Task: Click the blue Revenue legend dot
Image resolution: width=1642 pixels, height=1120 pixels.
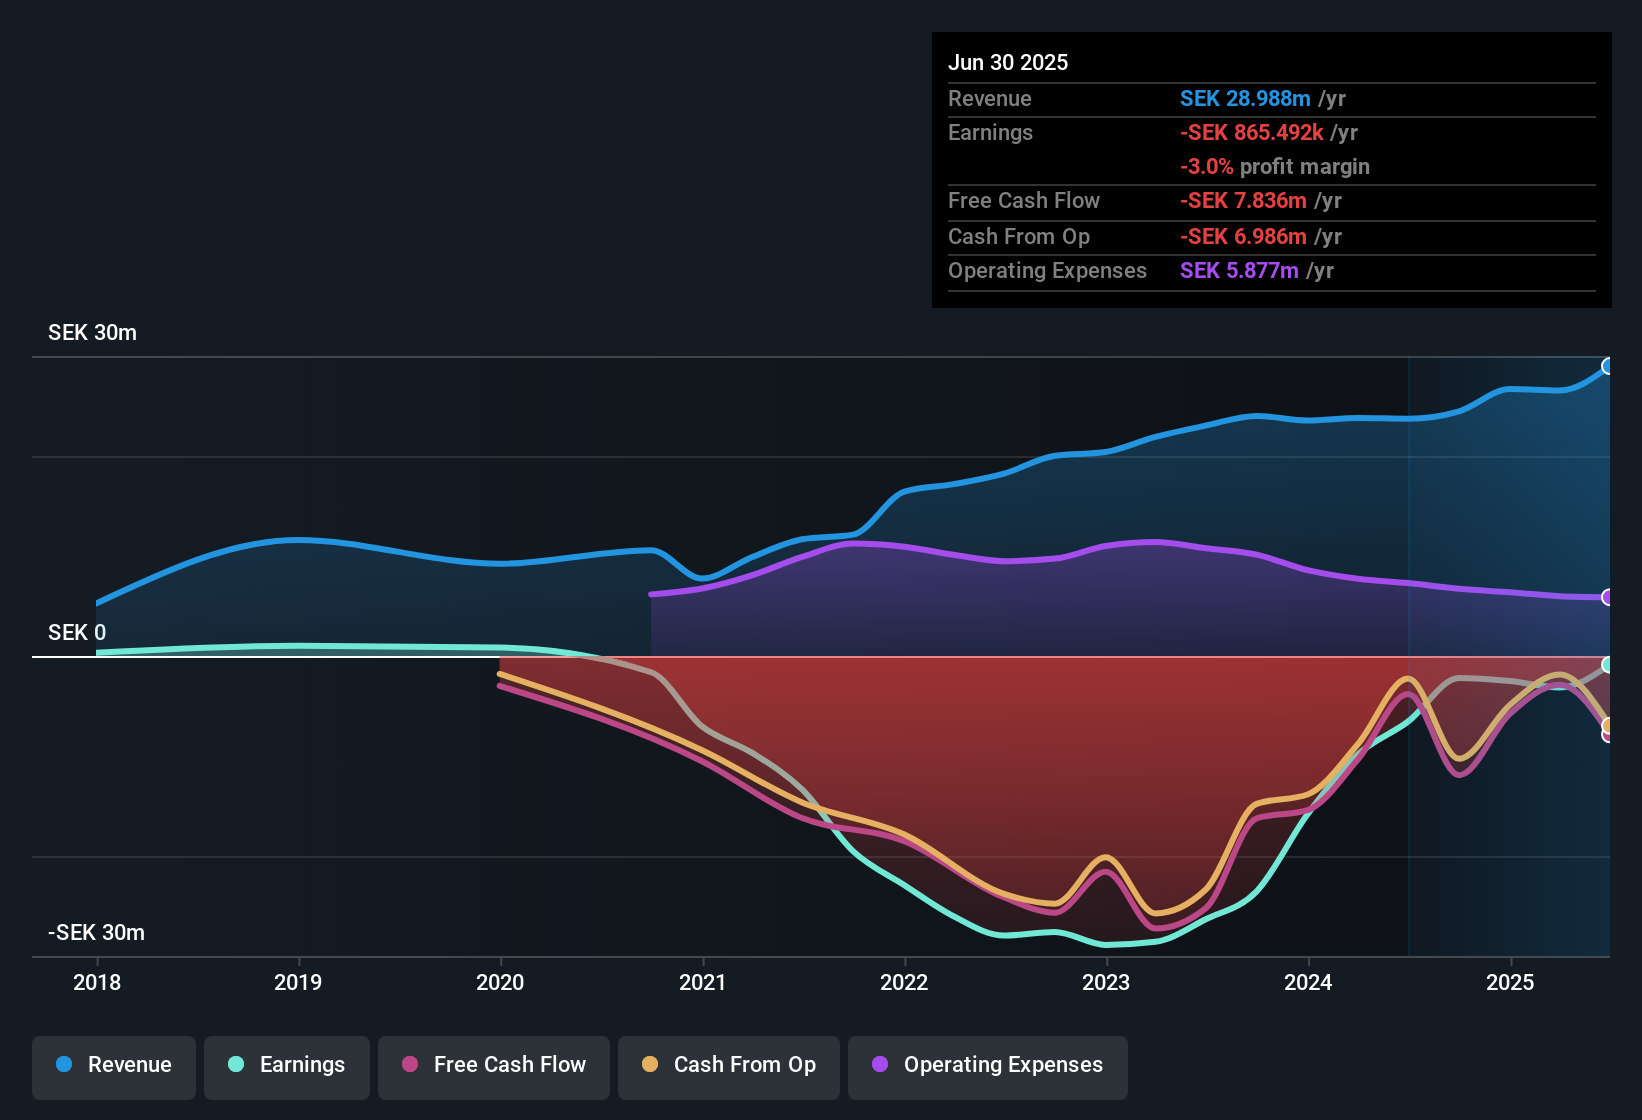Action: click(64, 1065)
